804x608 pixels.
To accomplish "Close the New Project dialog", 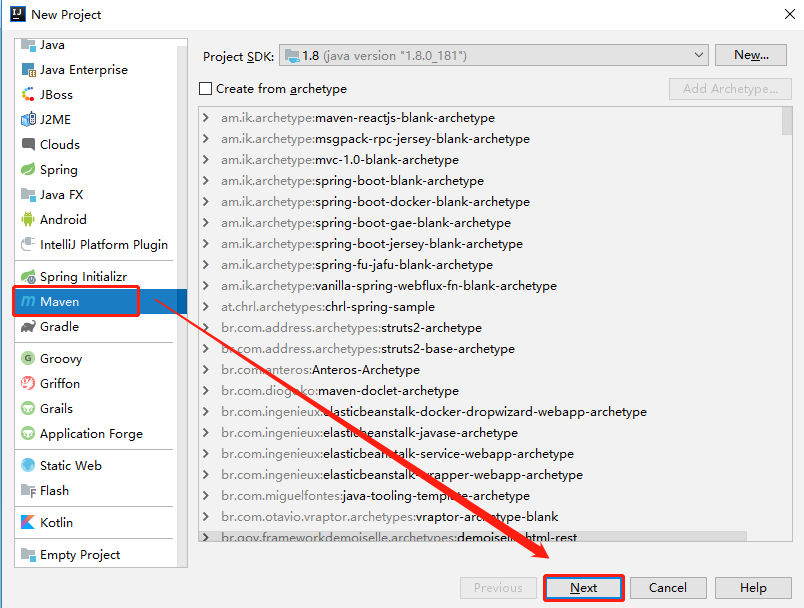I will click(x=790, y=14).
